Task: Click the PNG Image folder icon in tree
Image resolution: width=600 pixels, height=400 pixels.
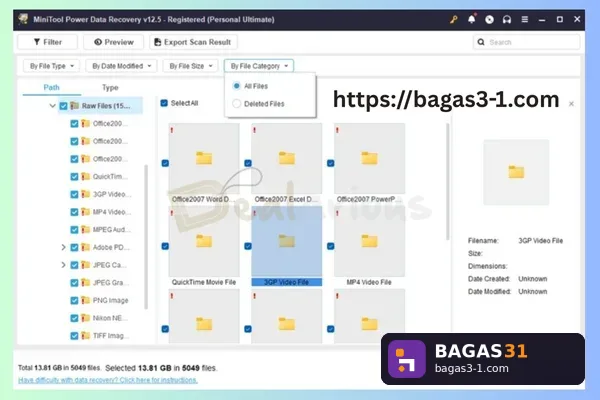Action: point(85,300)
